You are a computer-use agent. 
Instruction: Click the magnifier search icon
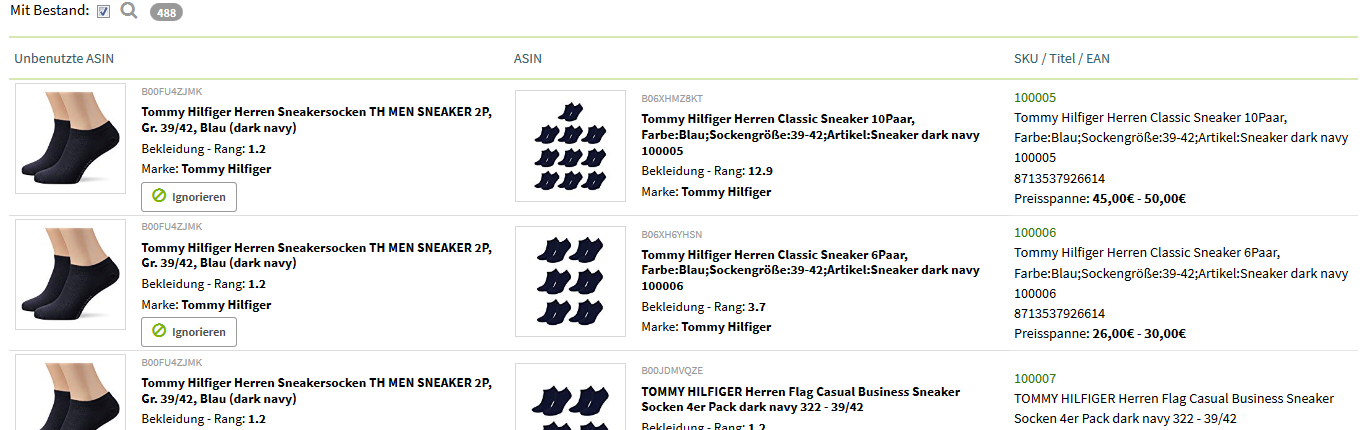129,11
